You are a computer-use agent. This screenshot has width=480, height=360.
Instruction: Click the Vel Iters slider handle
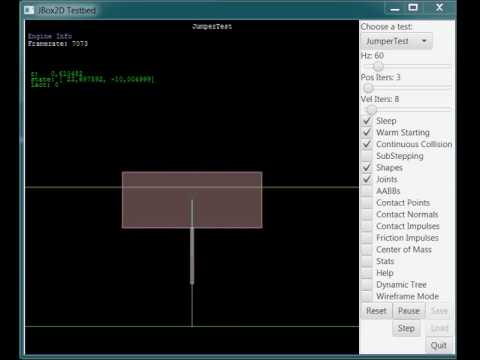tap(371, 109)
